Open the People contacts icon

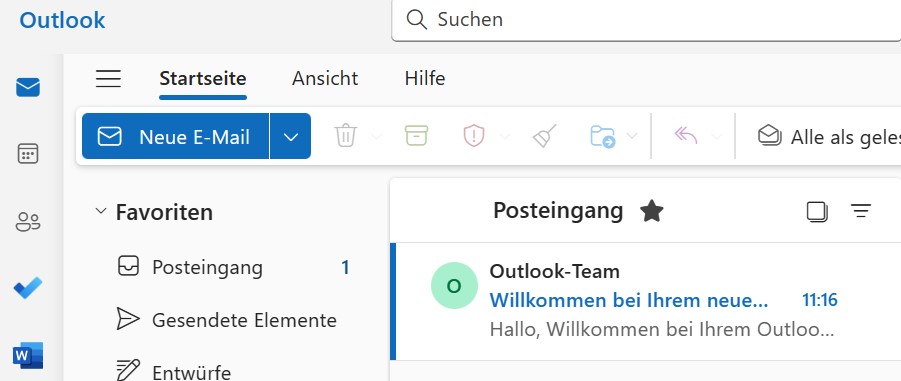coord(28,221)
